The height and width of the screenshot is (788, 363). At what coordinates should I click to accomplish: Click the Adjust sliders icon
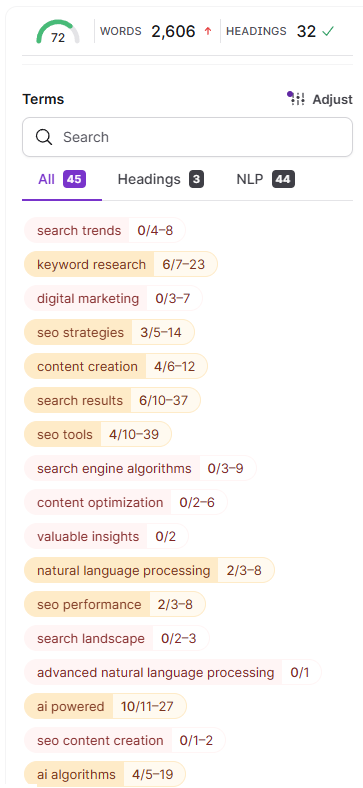296,98
